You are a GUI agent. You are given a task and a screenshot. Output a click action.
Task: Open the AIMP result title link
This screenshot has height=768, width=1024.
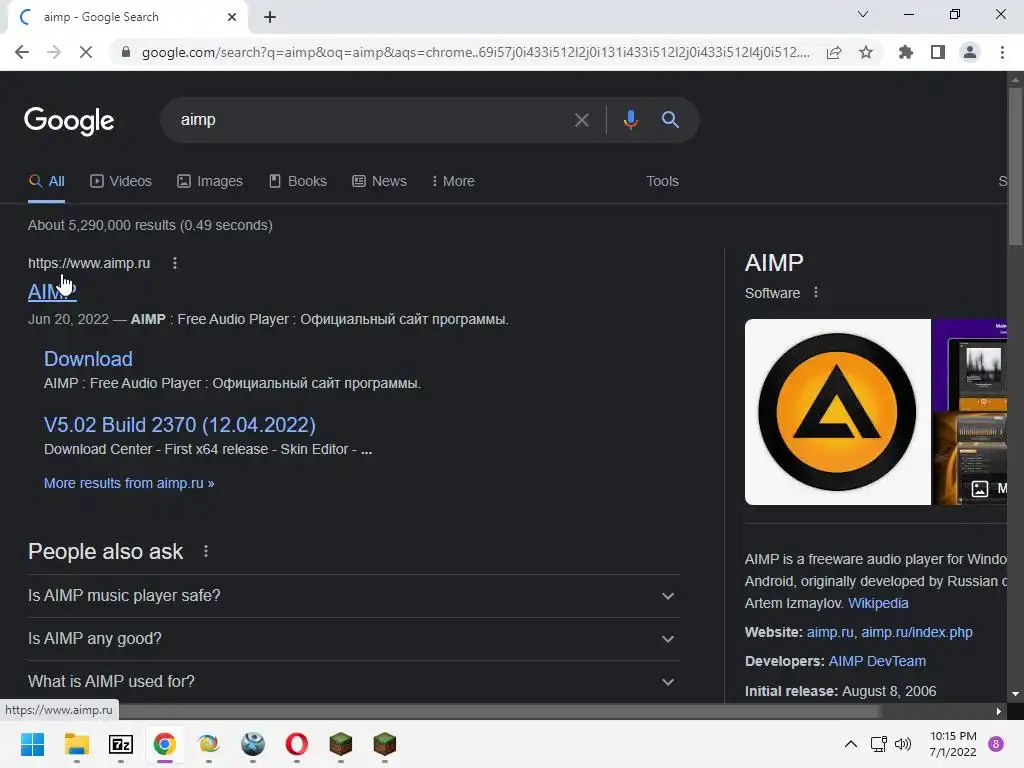pyautogui.click(x=52, y=292)
